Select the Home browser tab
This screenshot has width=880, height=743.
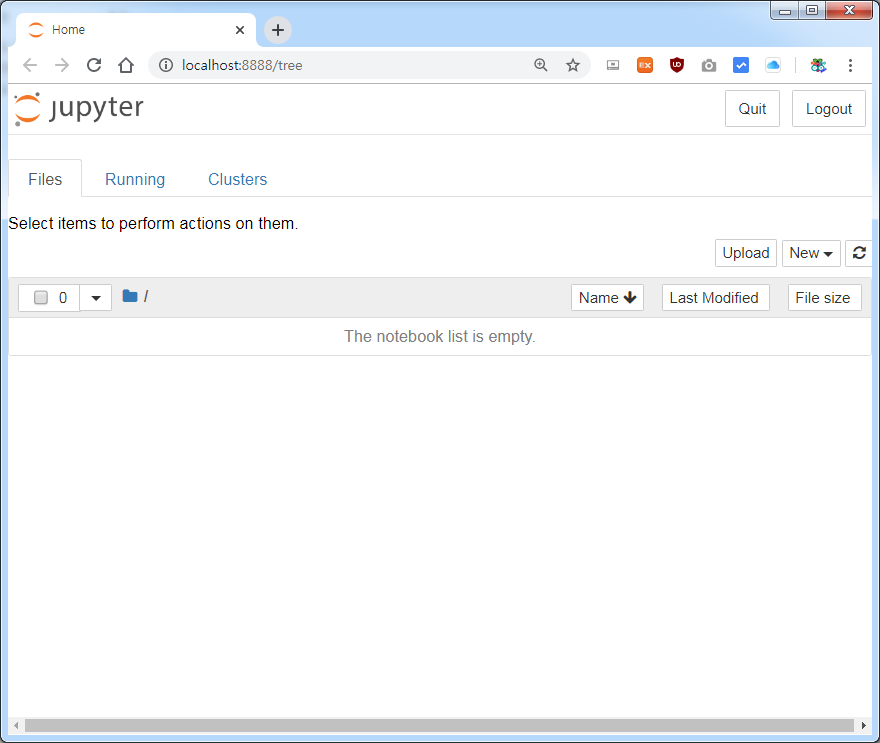136,30
